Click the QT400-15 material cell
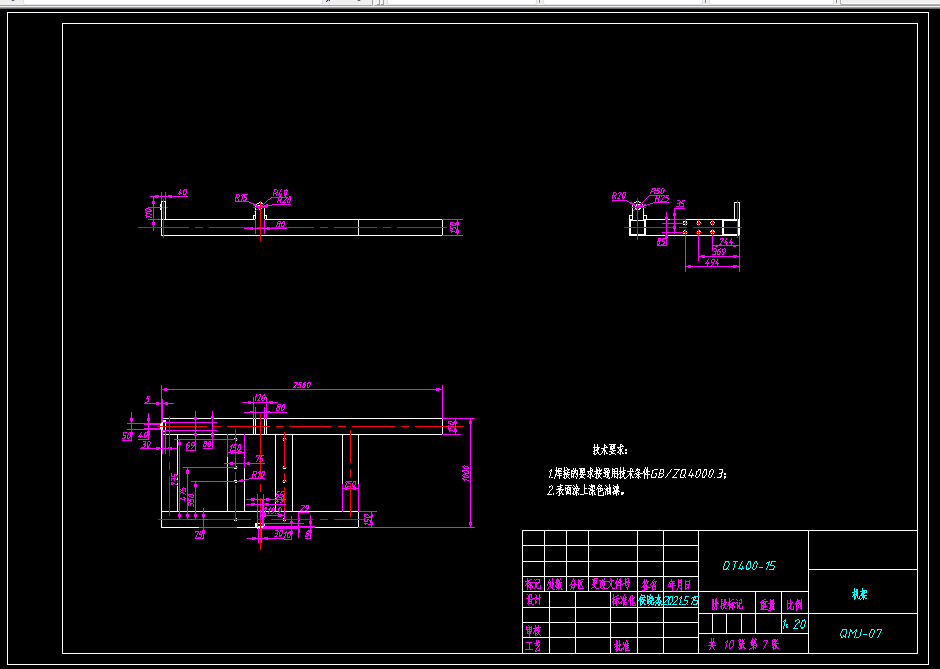Screen dimensions: 940x669 coord(749,565)
